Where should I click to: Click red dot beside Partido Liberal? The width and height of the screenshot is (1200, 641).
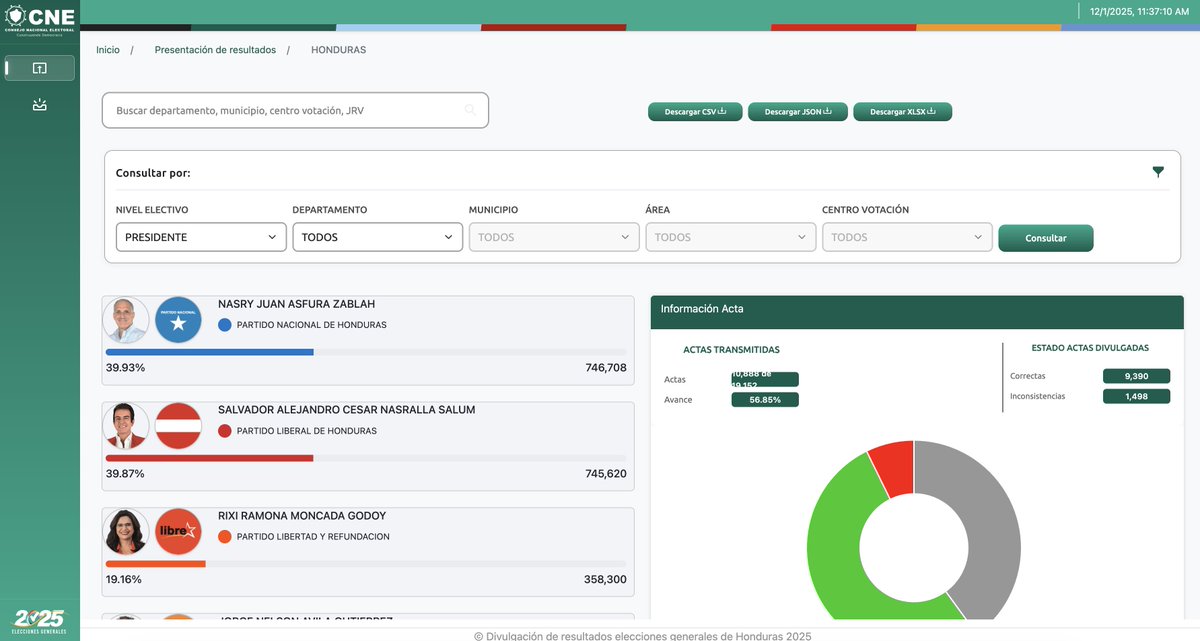tap(225, 431)
